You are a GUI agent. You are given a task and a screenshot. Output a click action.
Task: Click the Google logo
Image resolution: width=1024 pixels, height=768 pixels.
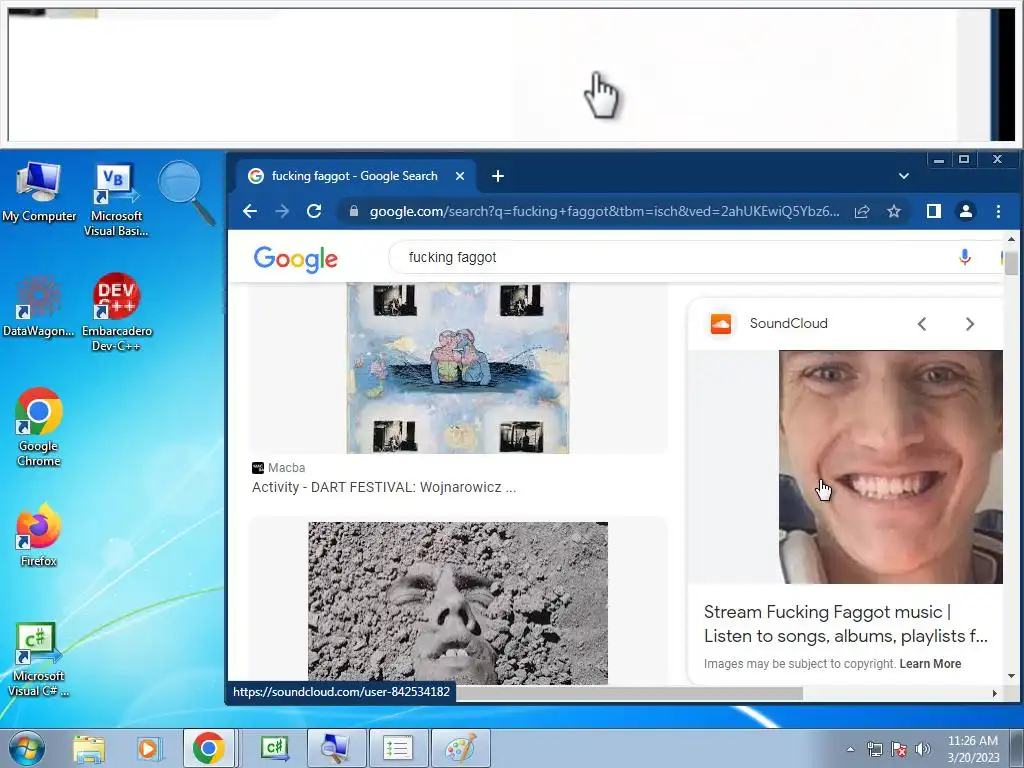coord(296,259)
